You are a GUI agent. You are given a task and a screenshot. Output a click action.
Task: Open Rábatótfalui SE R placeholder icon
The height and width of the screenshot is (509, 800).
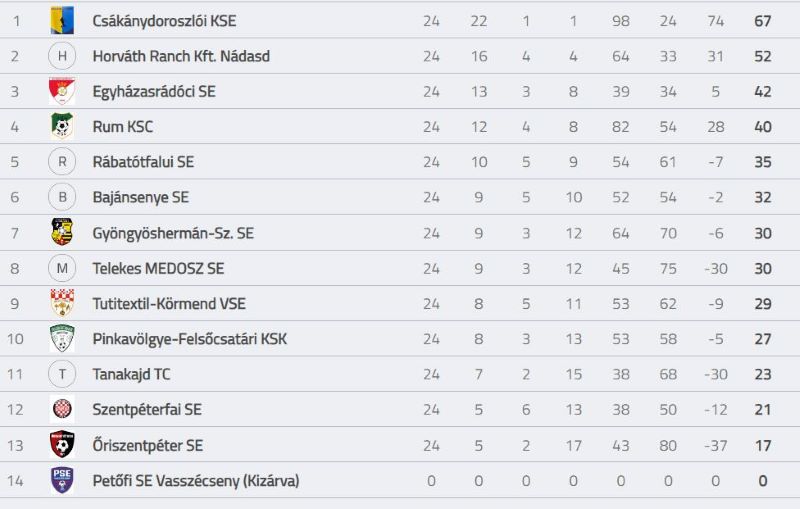click(x=62, y=162)
